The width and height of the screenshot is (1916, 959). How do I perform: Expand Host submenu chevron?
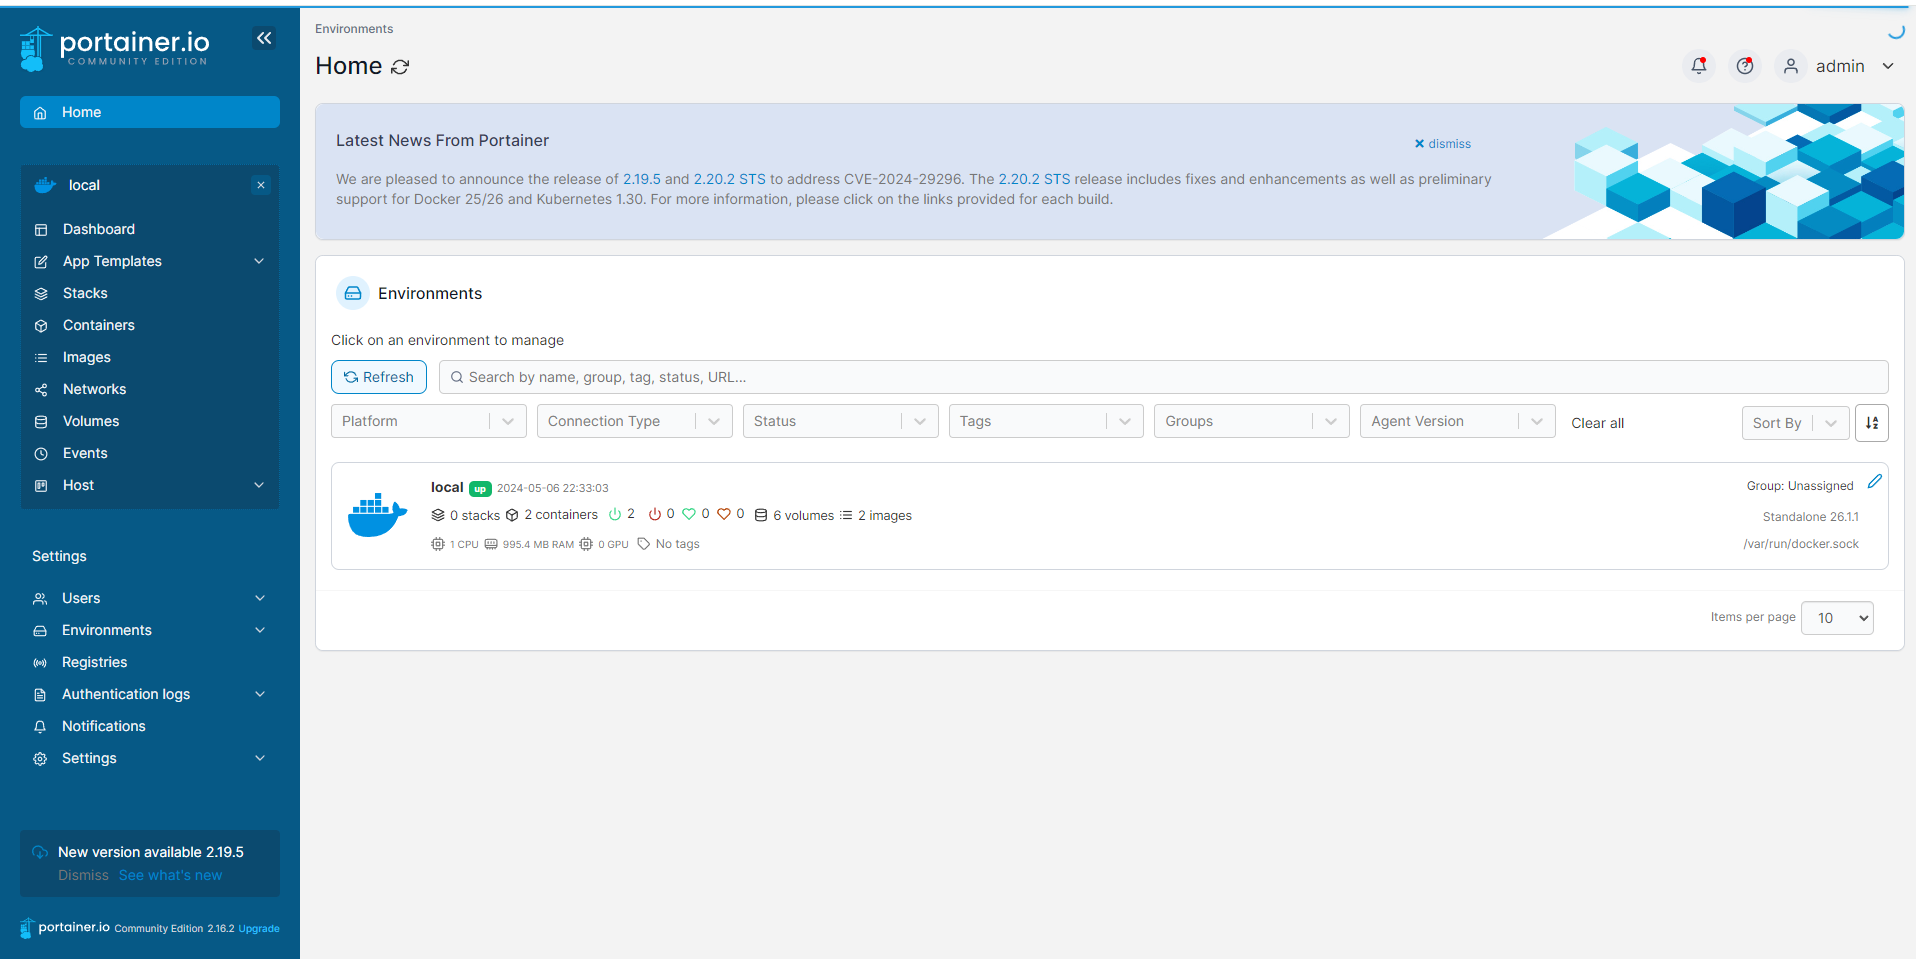coord(259,485)
